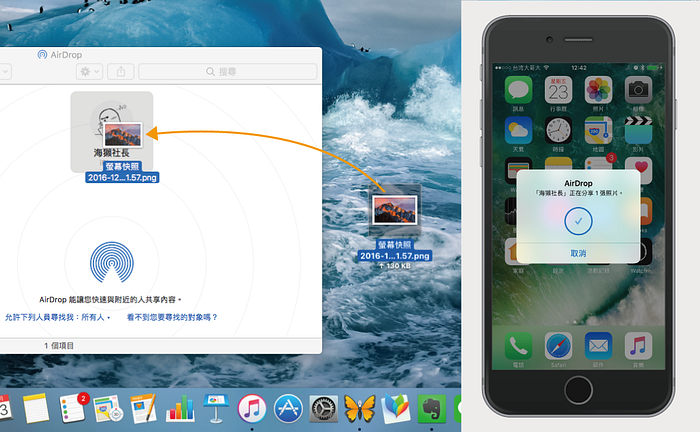Click the 看不到您要尋找的對象嗎 link

(x=172, y=317)
